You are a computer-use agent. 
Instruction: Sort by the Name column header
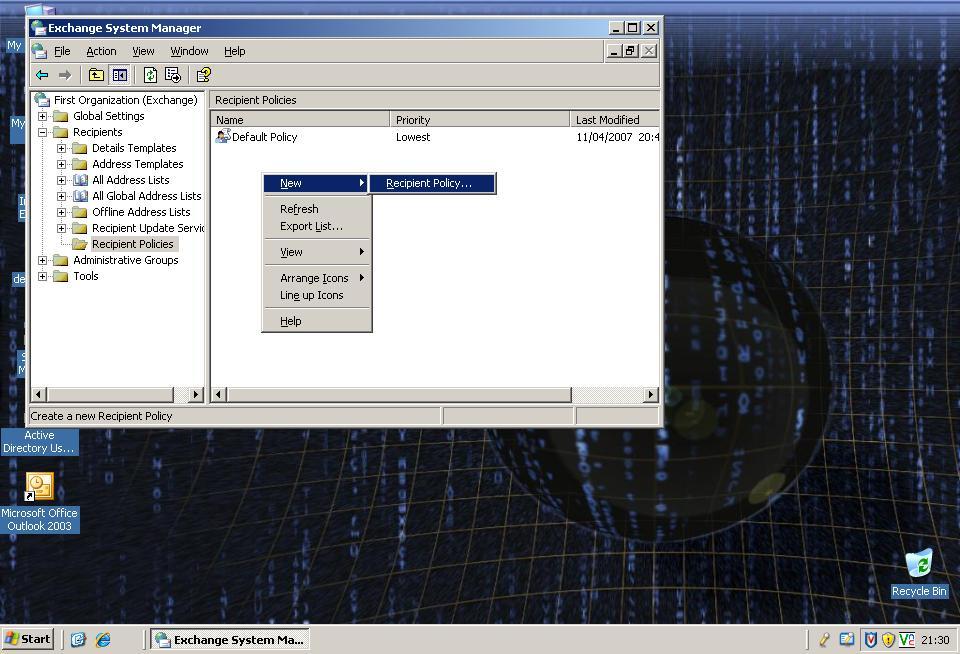[x=300, y=119]
